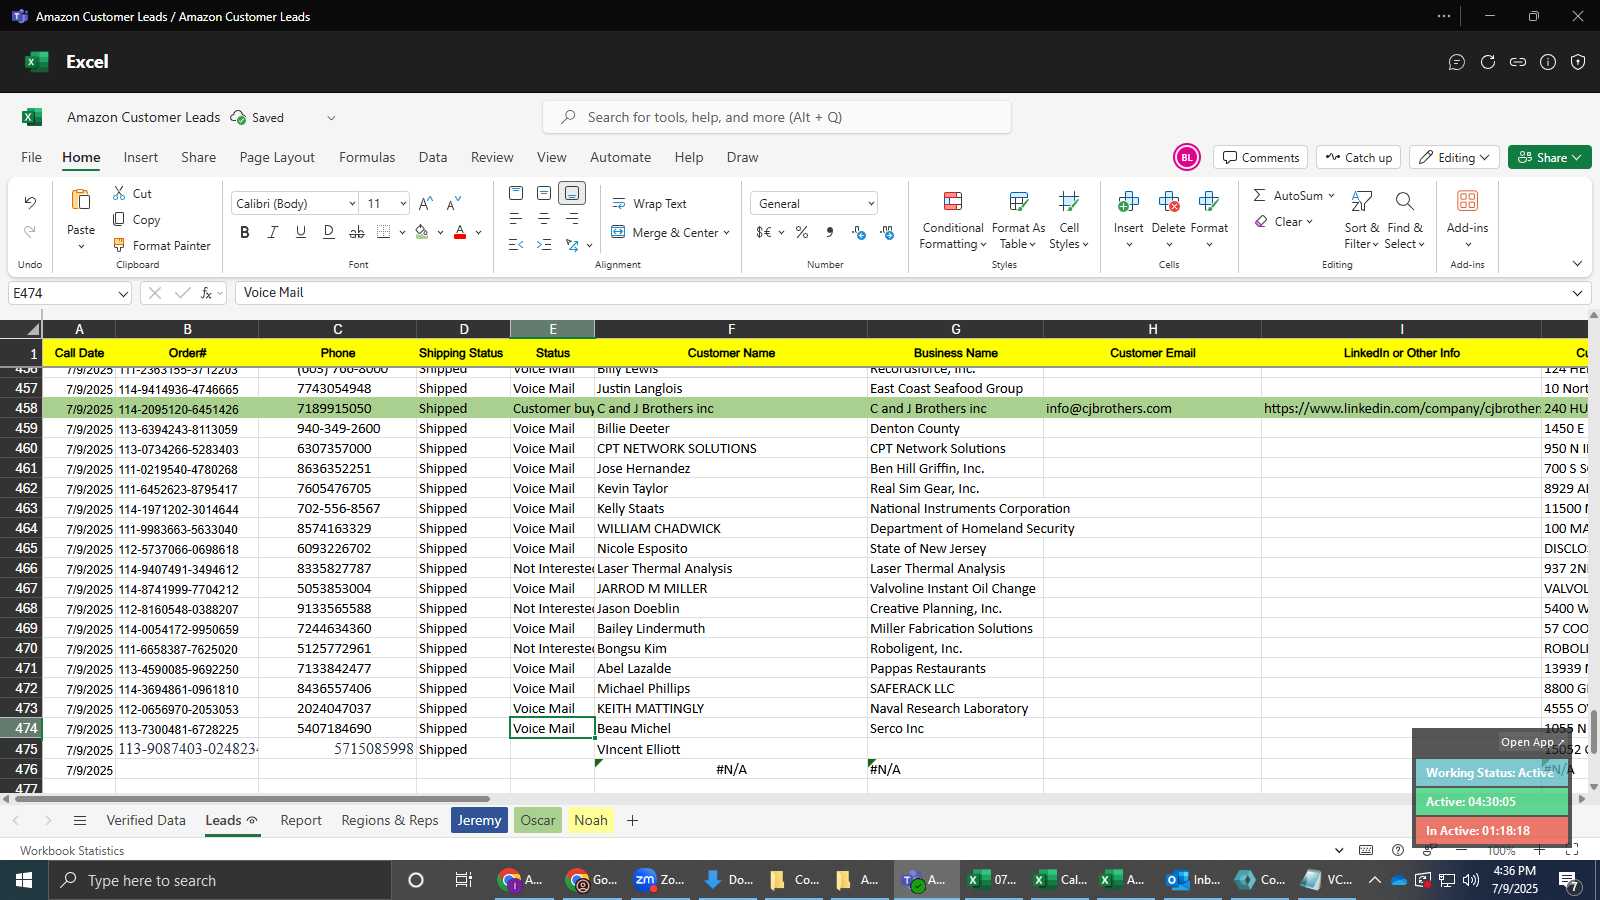This screenshot has width=1600, height=900.
Task: Expand the Name Box dropdown arrow
Action: pos(123,294)
